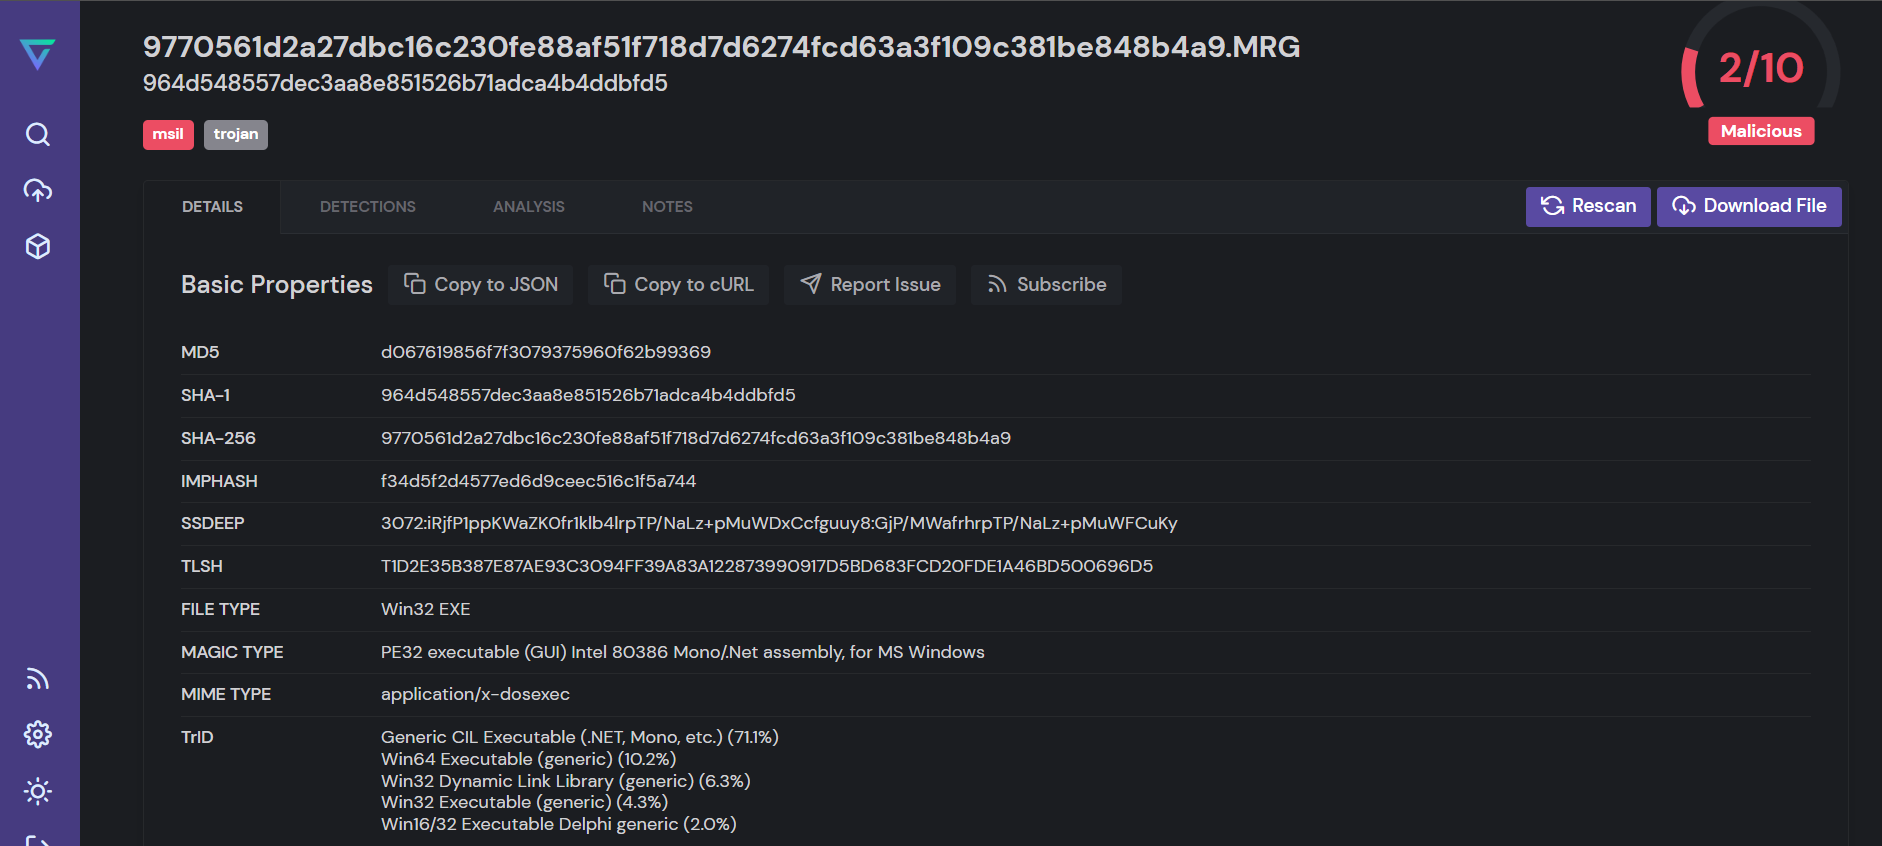Switch to the Details tab
The height and width of the screenshot is (846, 1882).
click(212, 207)
